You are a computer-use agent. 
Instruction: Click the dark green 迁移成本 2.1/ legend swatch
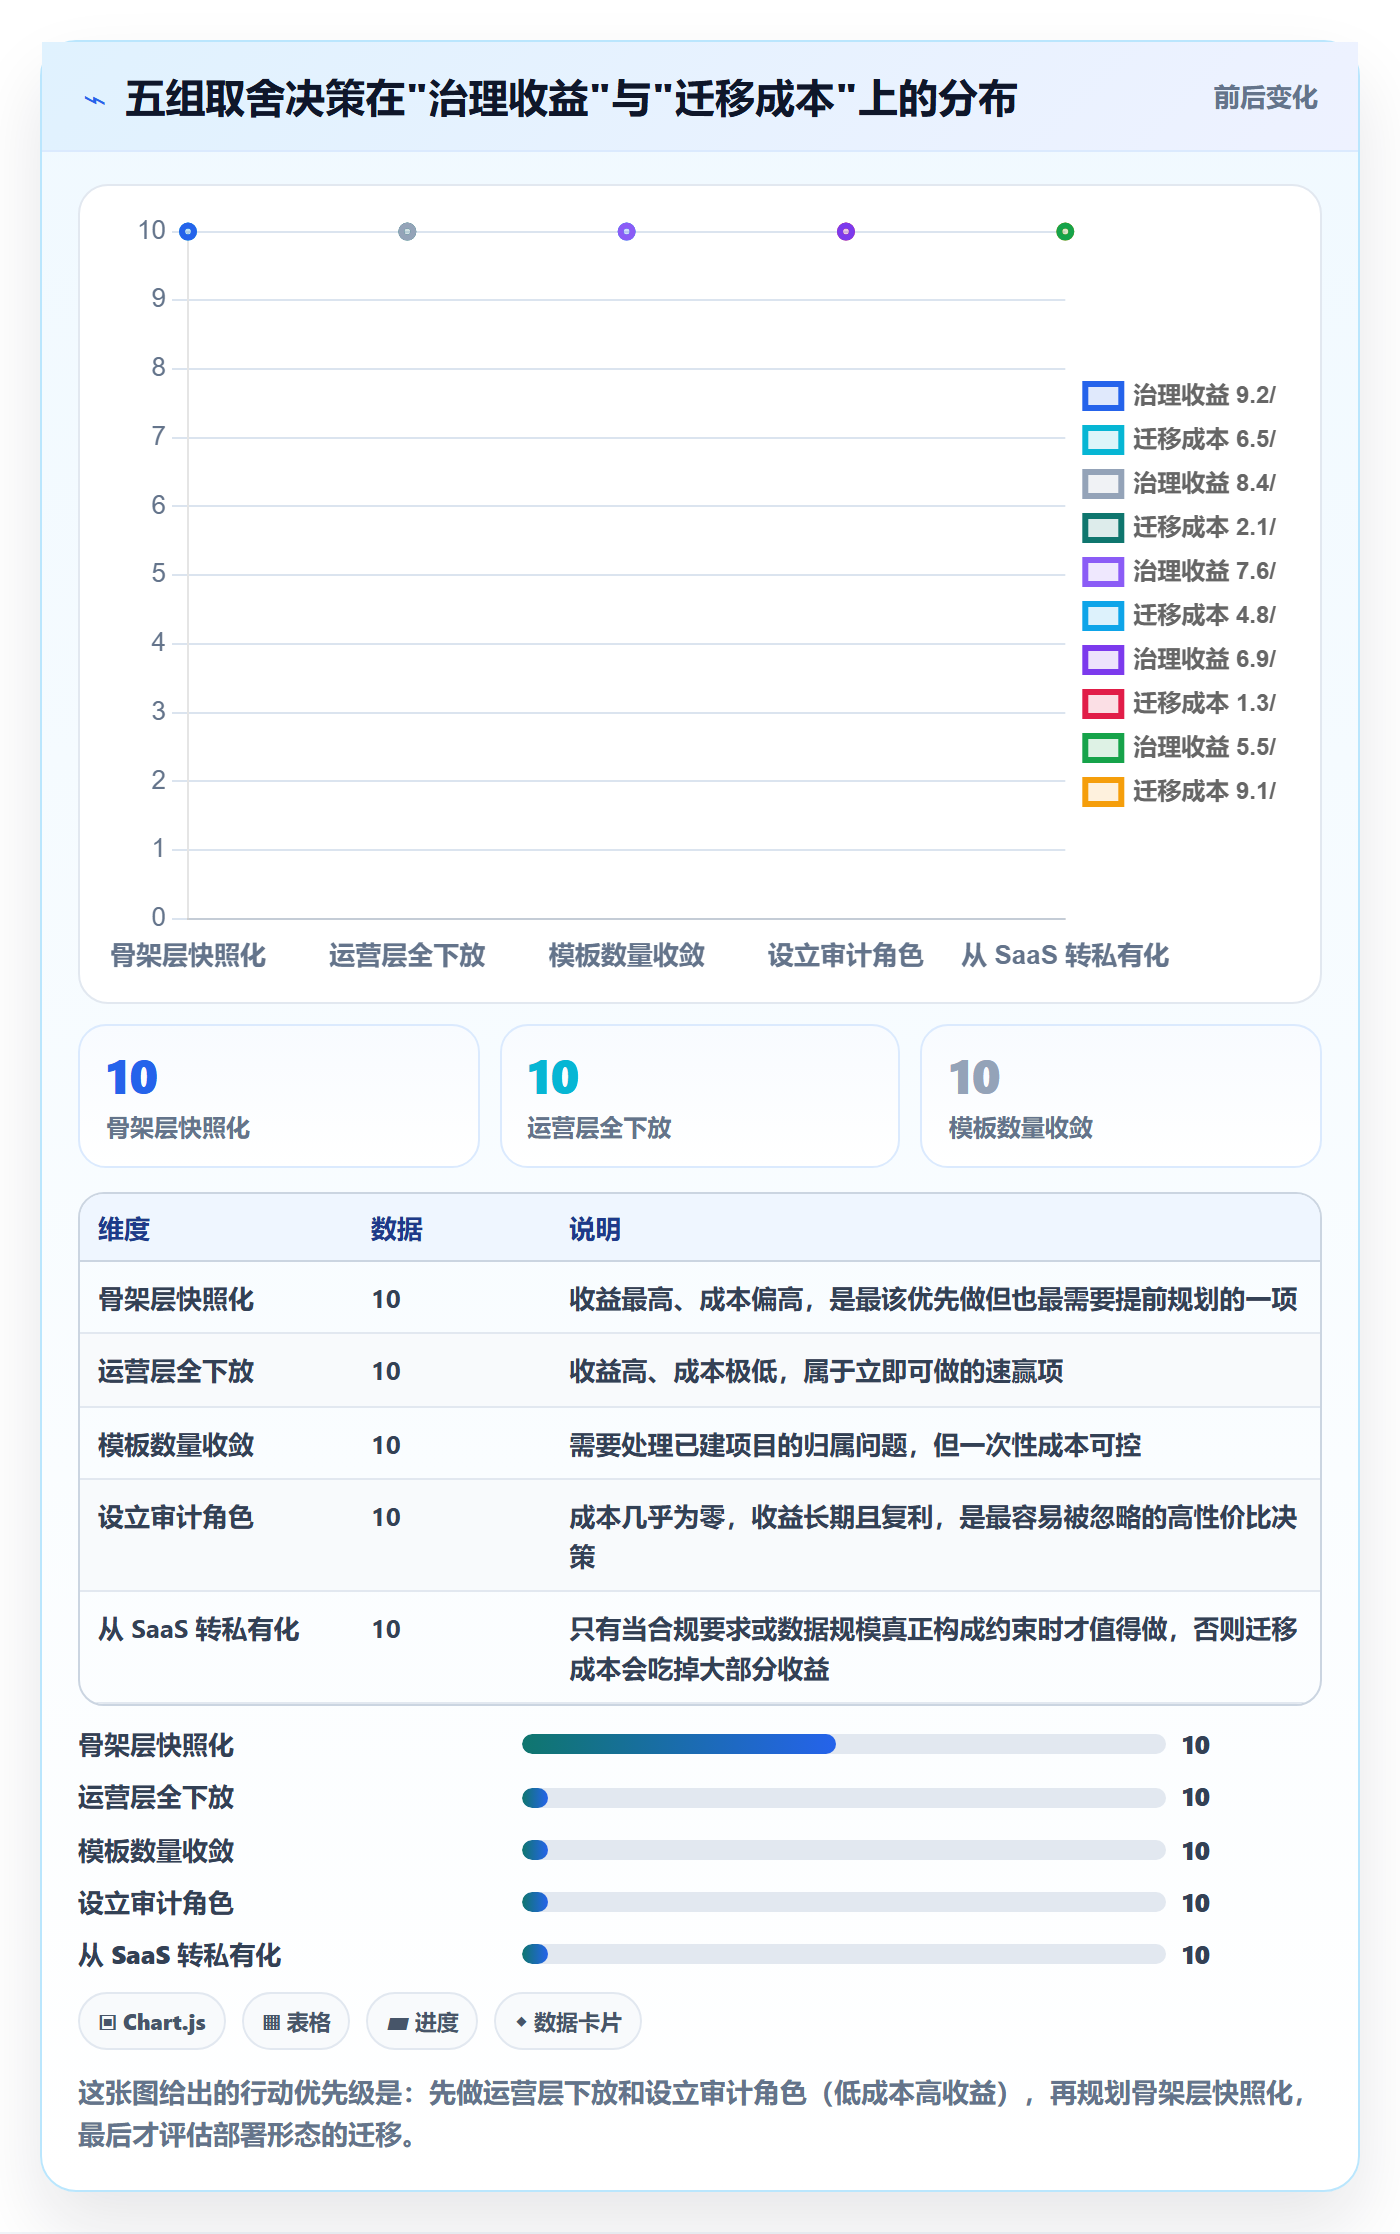coord(1103,528)
